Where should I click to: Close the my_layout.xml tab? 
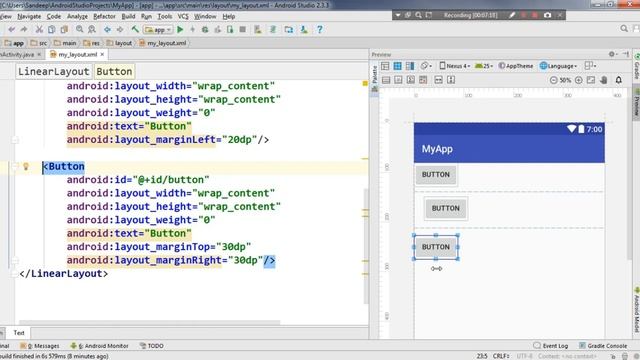[x=102, y=54]
